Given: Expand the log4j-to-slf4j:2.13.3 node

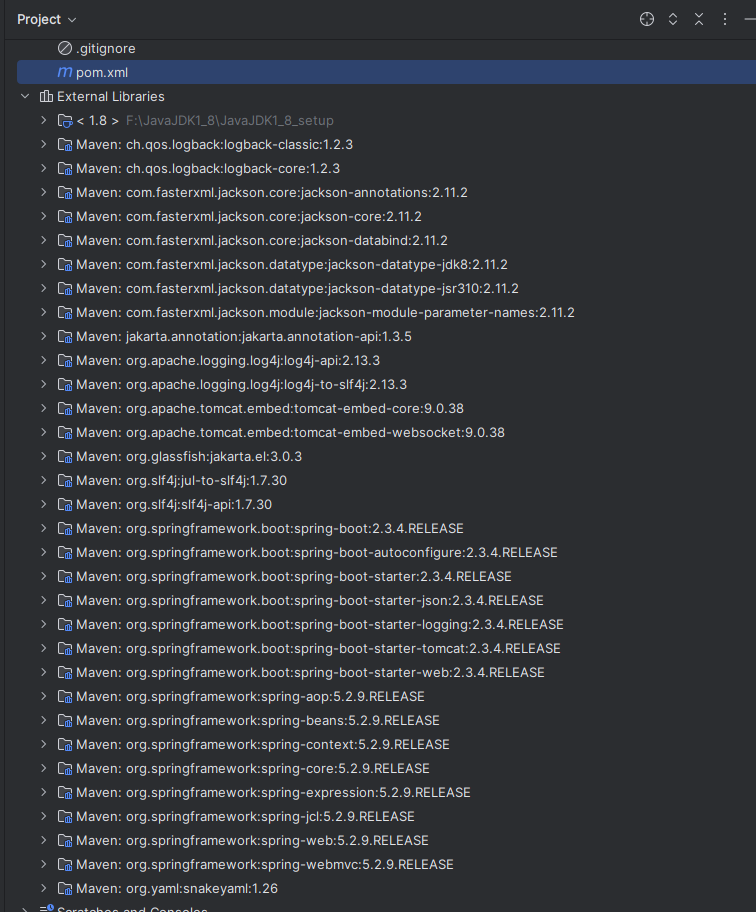Looking at the screenshot, I should 44,384.
